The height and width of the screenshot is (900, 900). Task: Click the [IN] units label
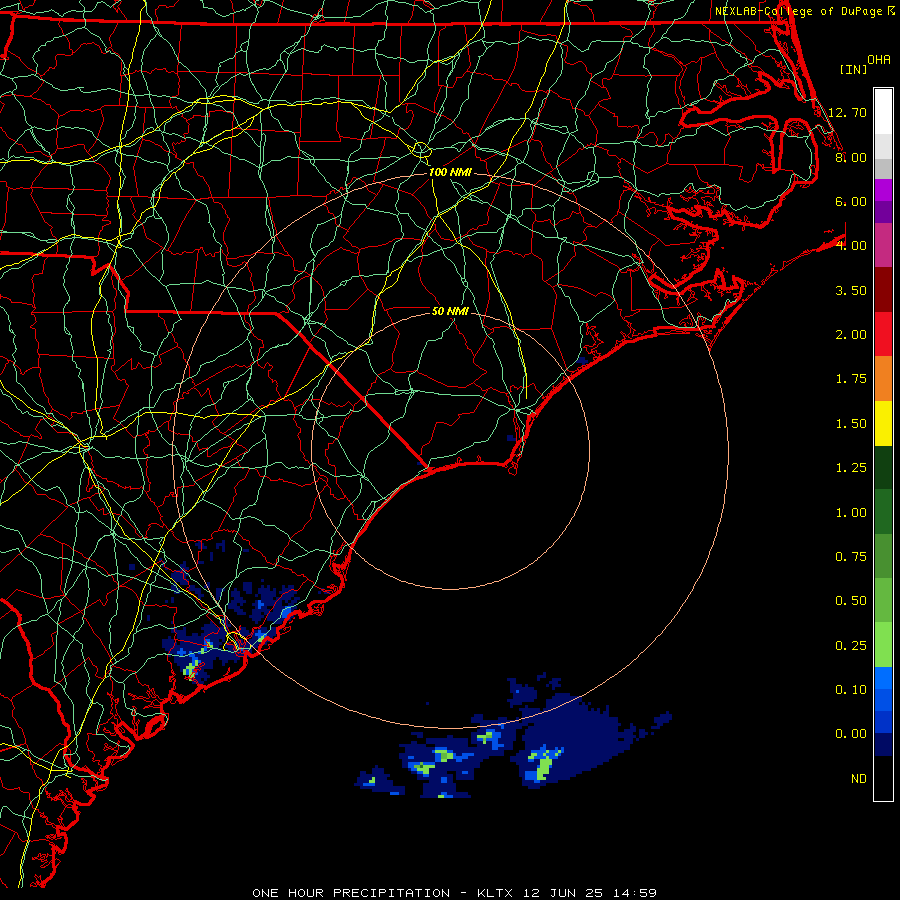(x=853, y=69)
